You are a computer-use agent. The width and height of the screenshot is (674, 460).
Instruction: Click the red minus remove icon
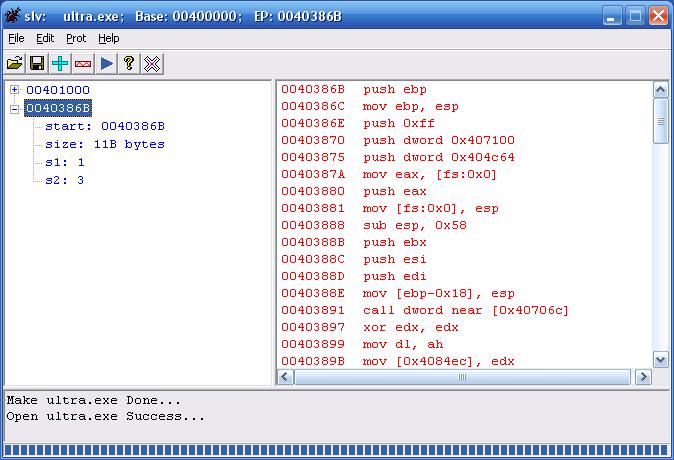point(83,64)
